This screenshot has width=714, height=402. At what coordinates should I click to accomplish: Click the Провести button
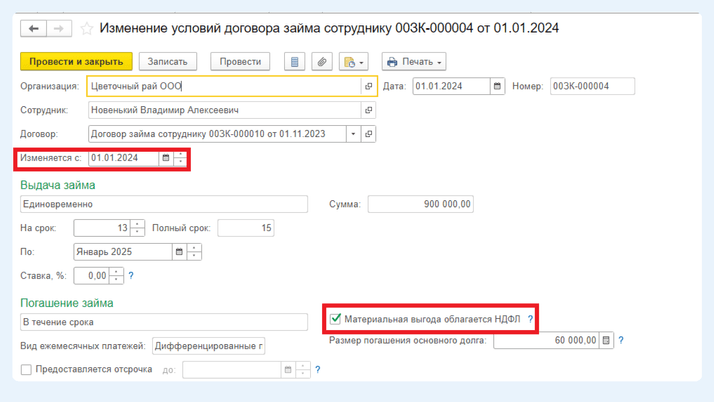(240, 62)
